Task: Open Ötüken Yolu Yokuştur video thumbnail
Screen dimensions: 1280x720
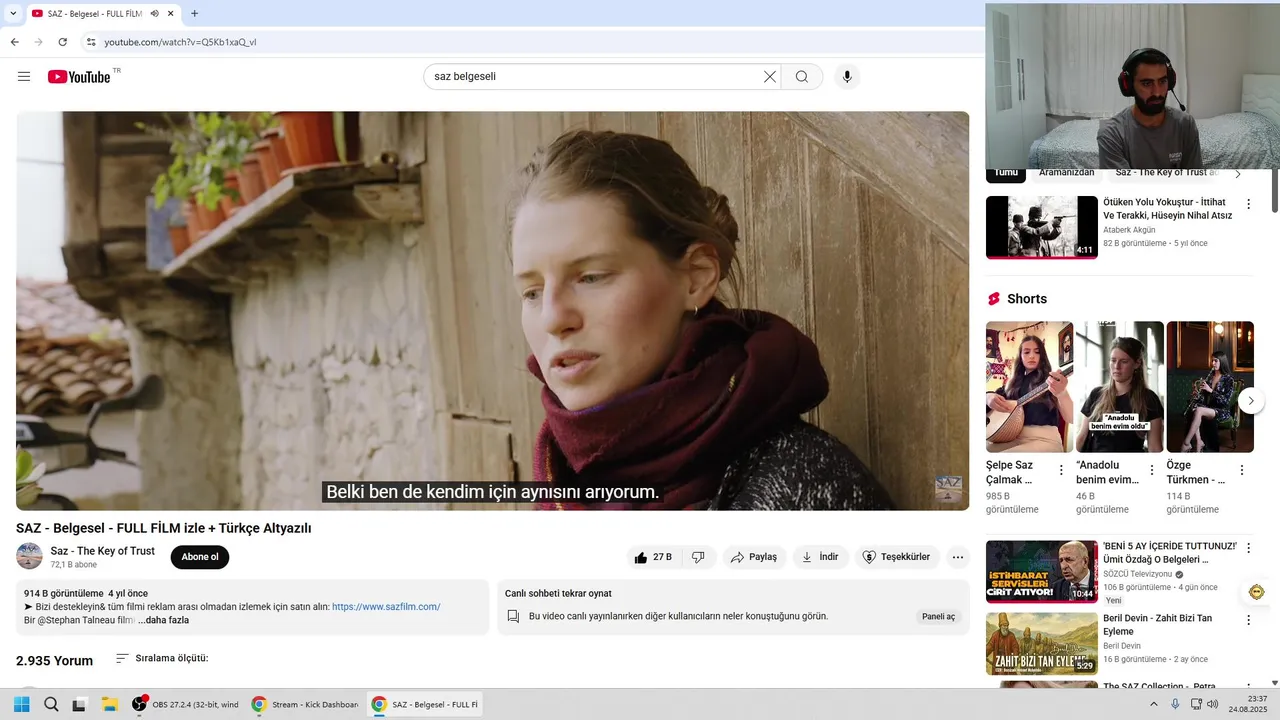Action: pyautogui.click(x=1042, y=227)
